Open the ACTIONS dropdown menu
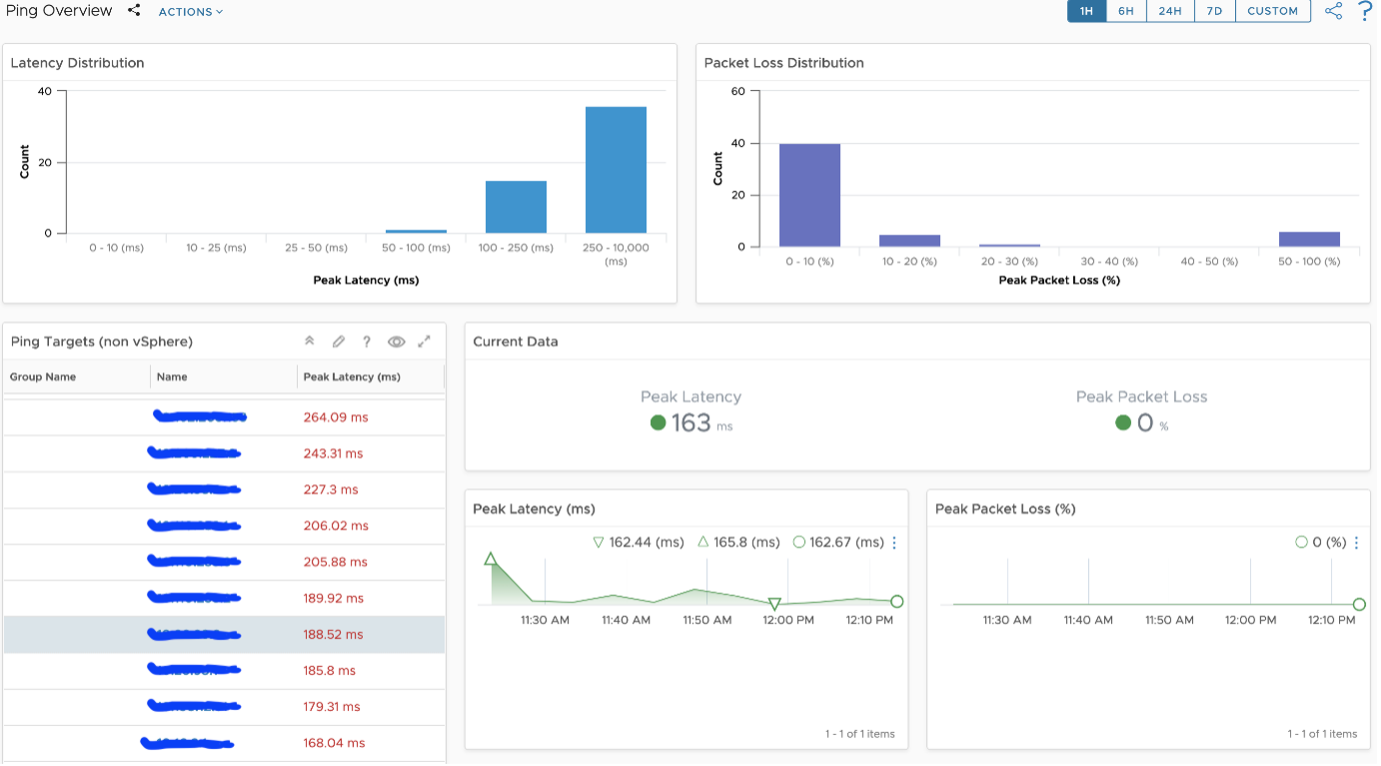The width and height of the screenshot is (1381, 766). point(191,12)
